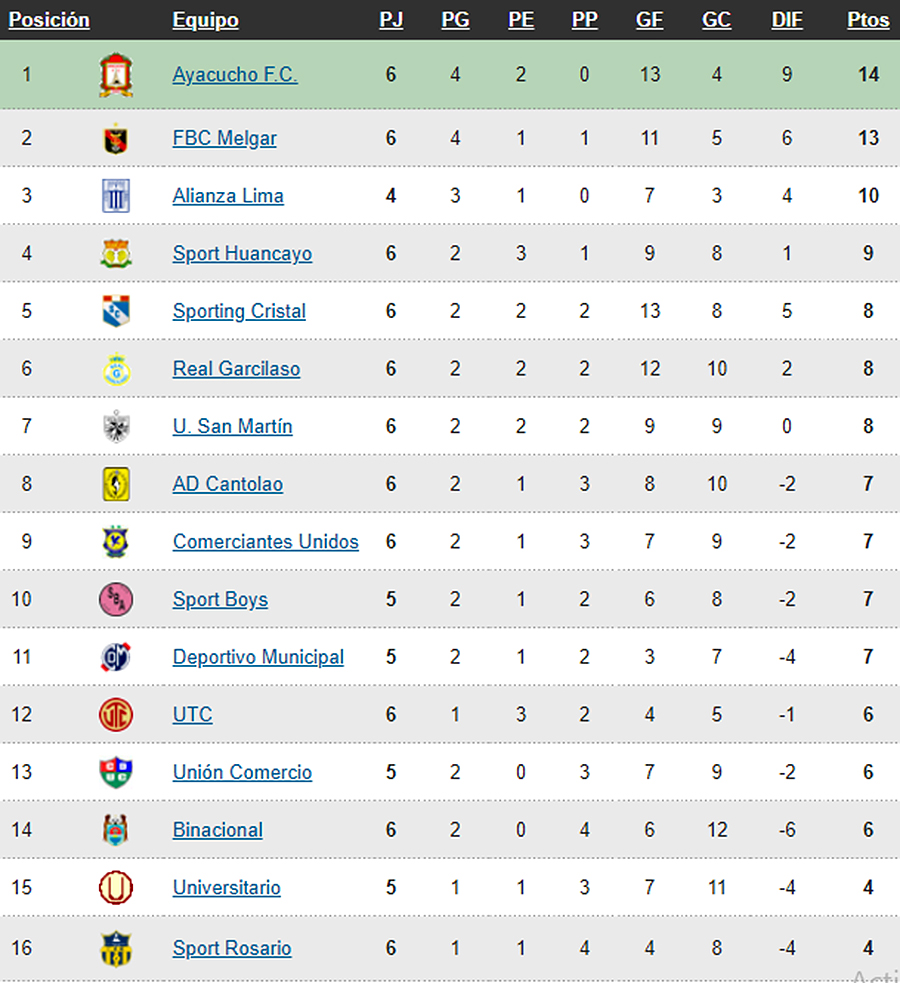The image size is (900, 983).
Task: Click the Sporting Cristal shield logo
Action: click(116, 311)
